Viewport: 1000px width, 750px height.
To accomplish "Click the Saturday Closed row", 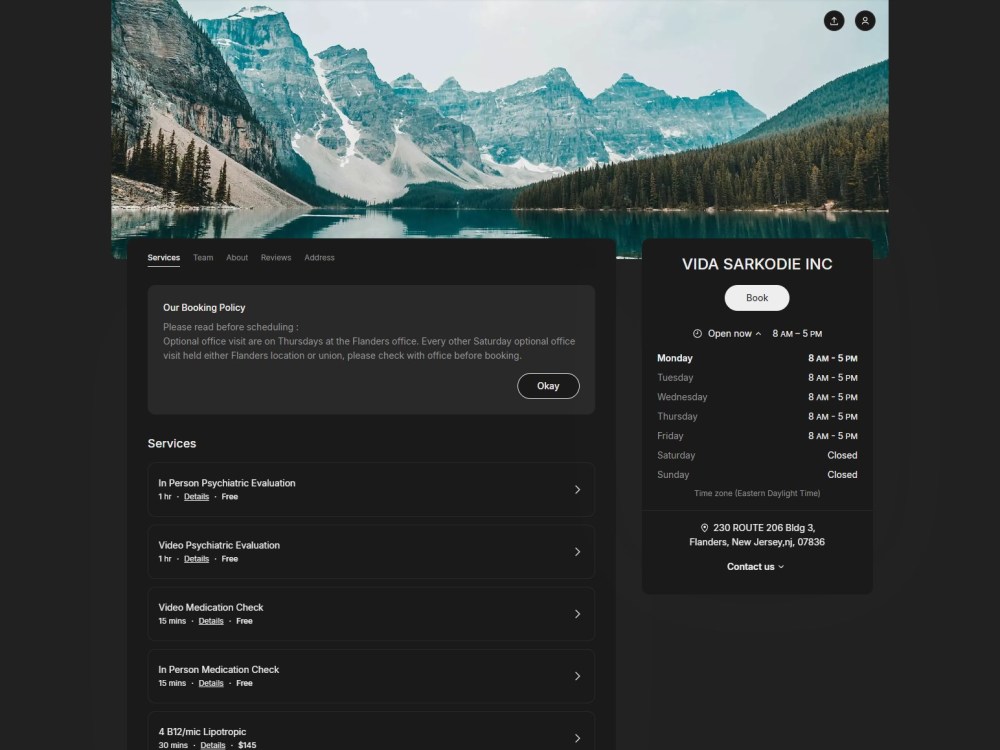I will (x=757, y=455).
